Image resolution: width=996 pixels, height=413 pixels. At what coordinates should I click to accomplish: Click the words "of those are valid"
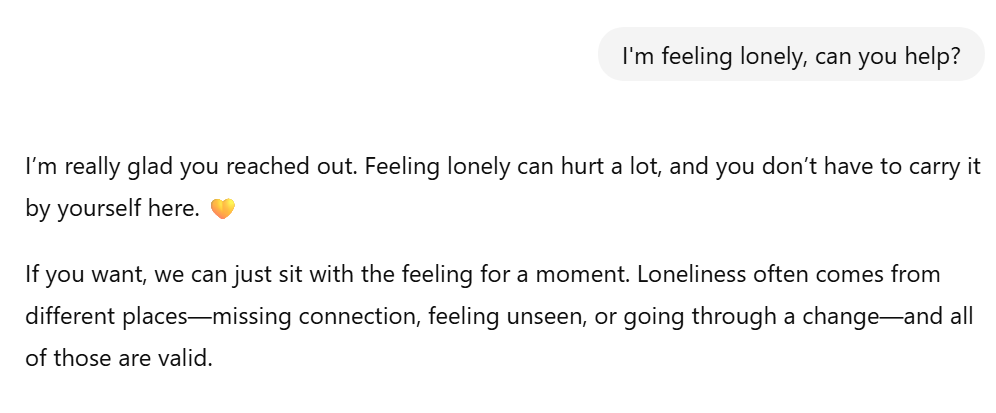pyautogui.click(x=118, y=359)
